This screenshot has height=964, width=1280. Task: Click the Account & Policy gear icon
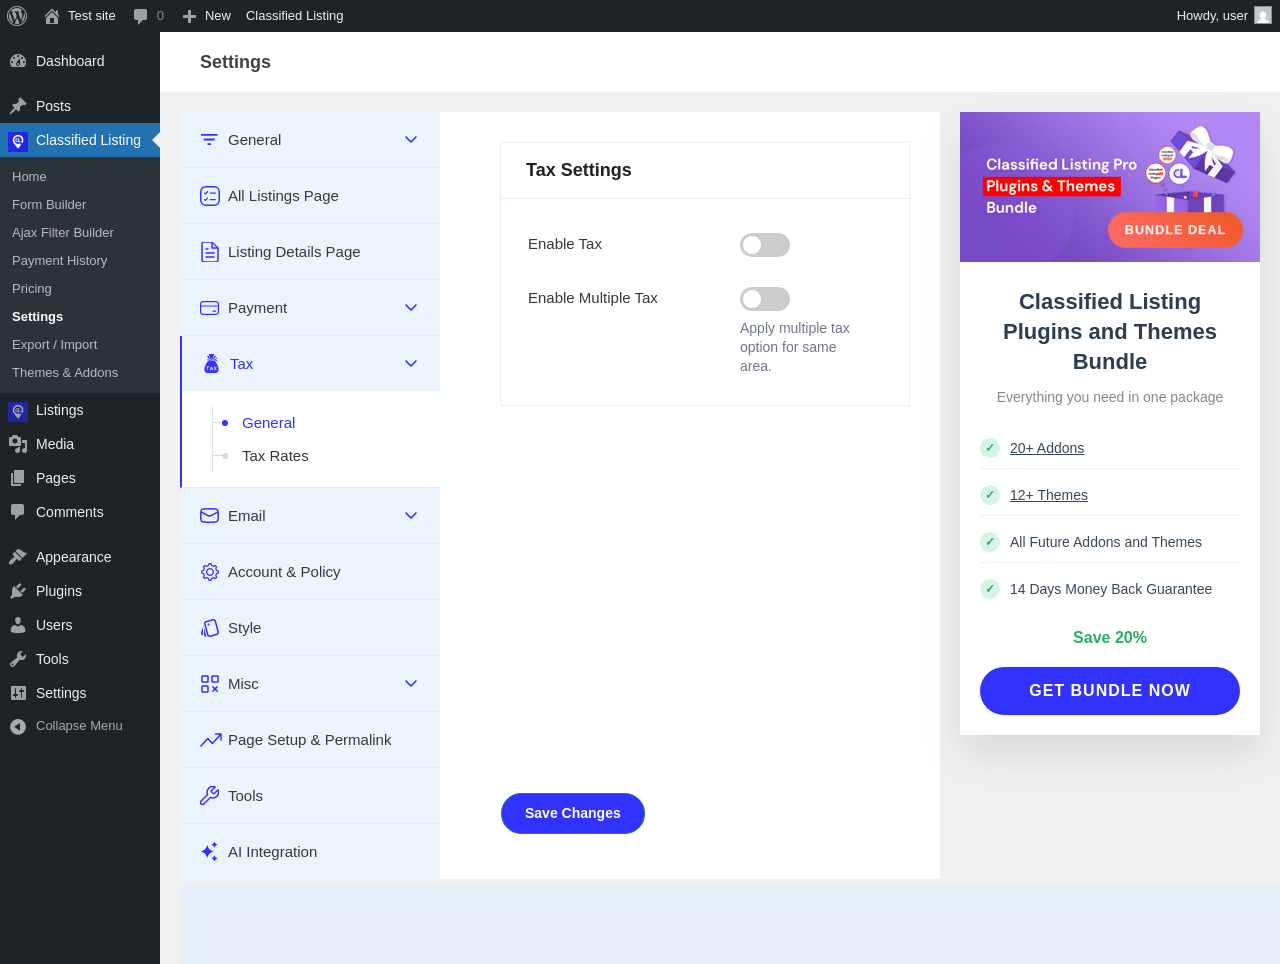point(210,572)
